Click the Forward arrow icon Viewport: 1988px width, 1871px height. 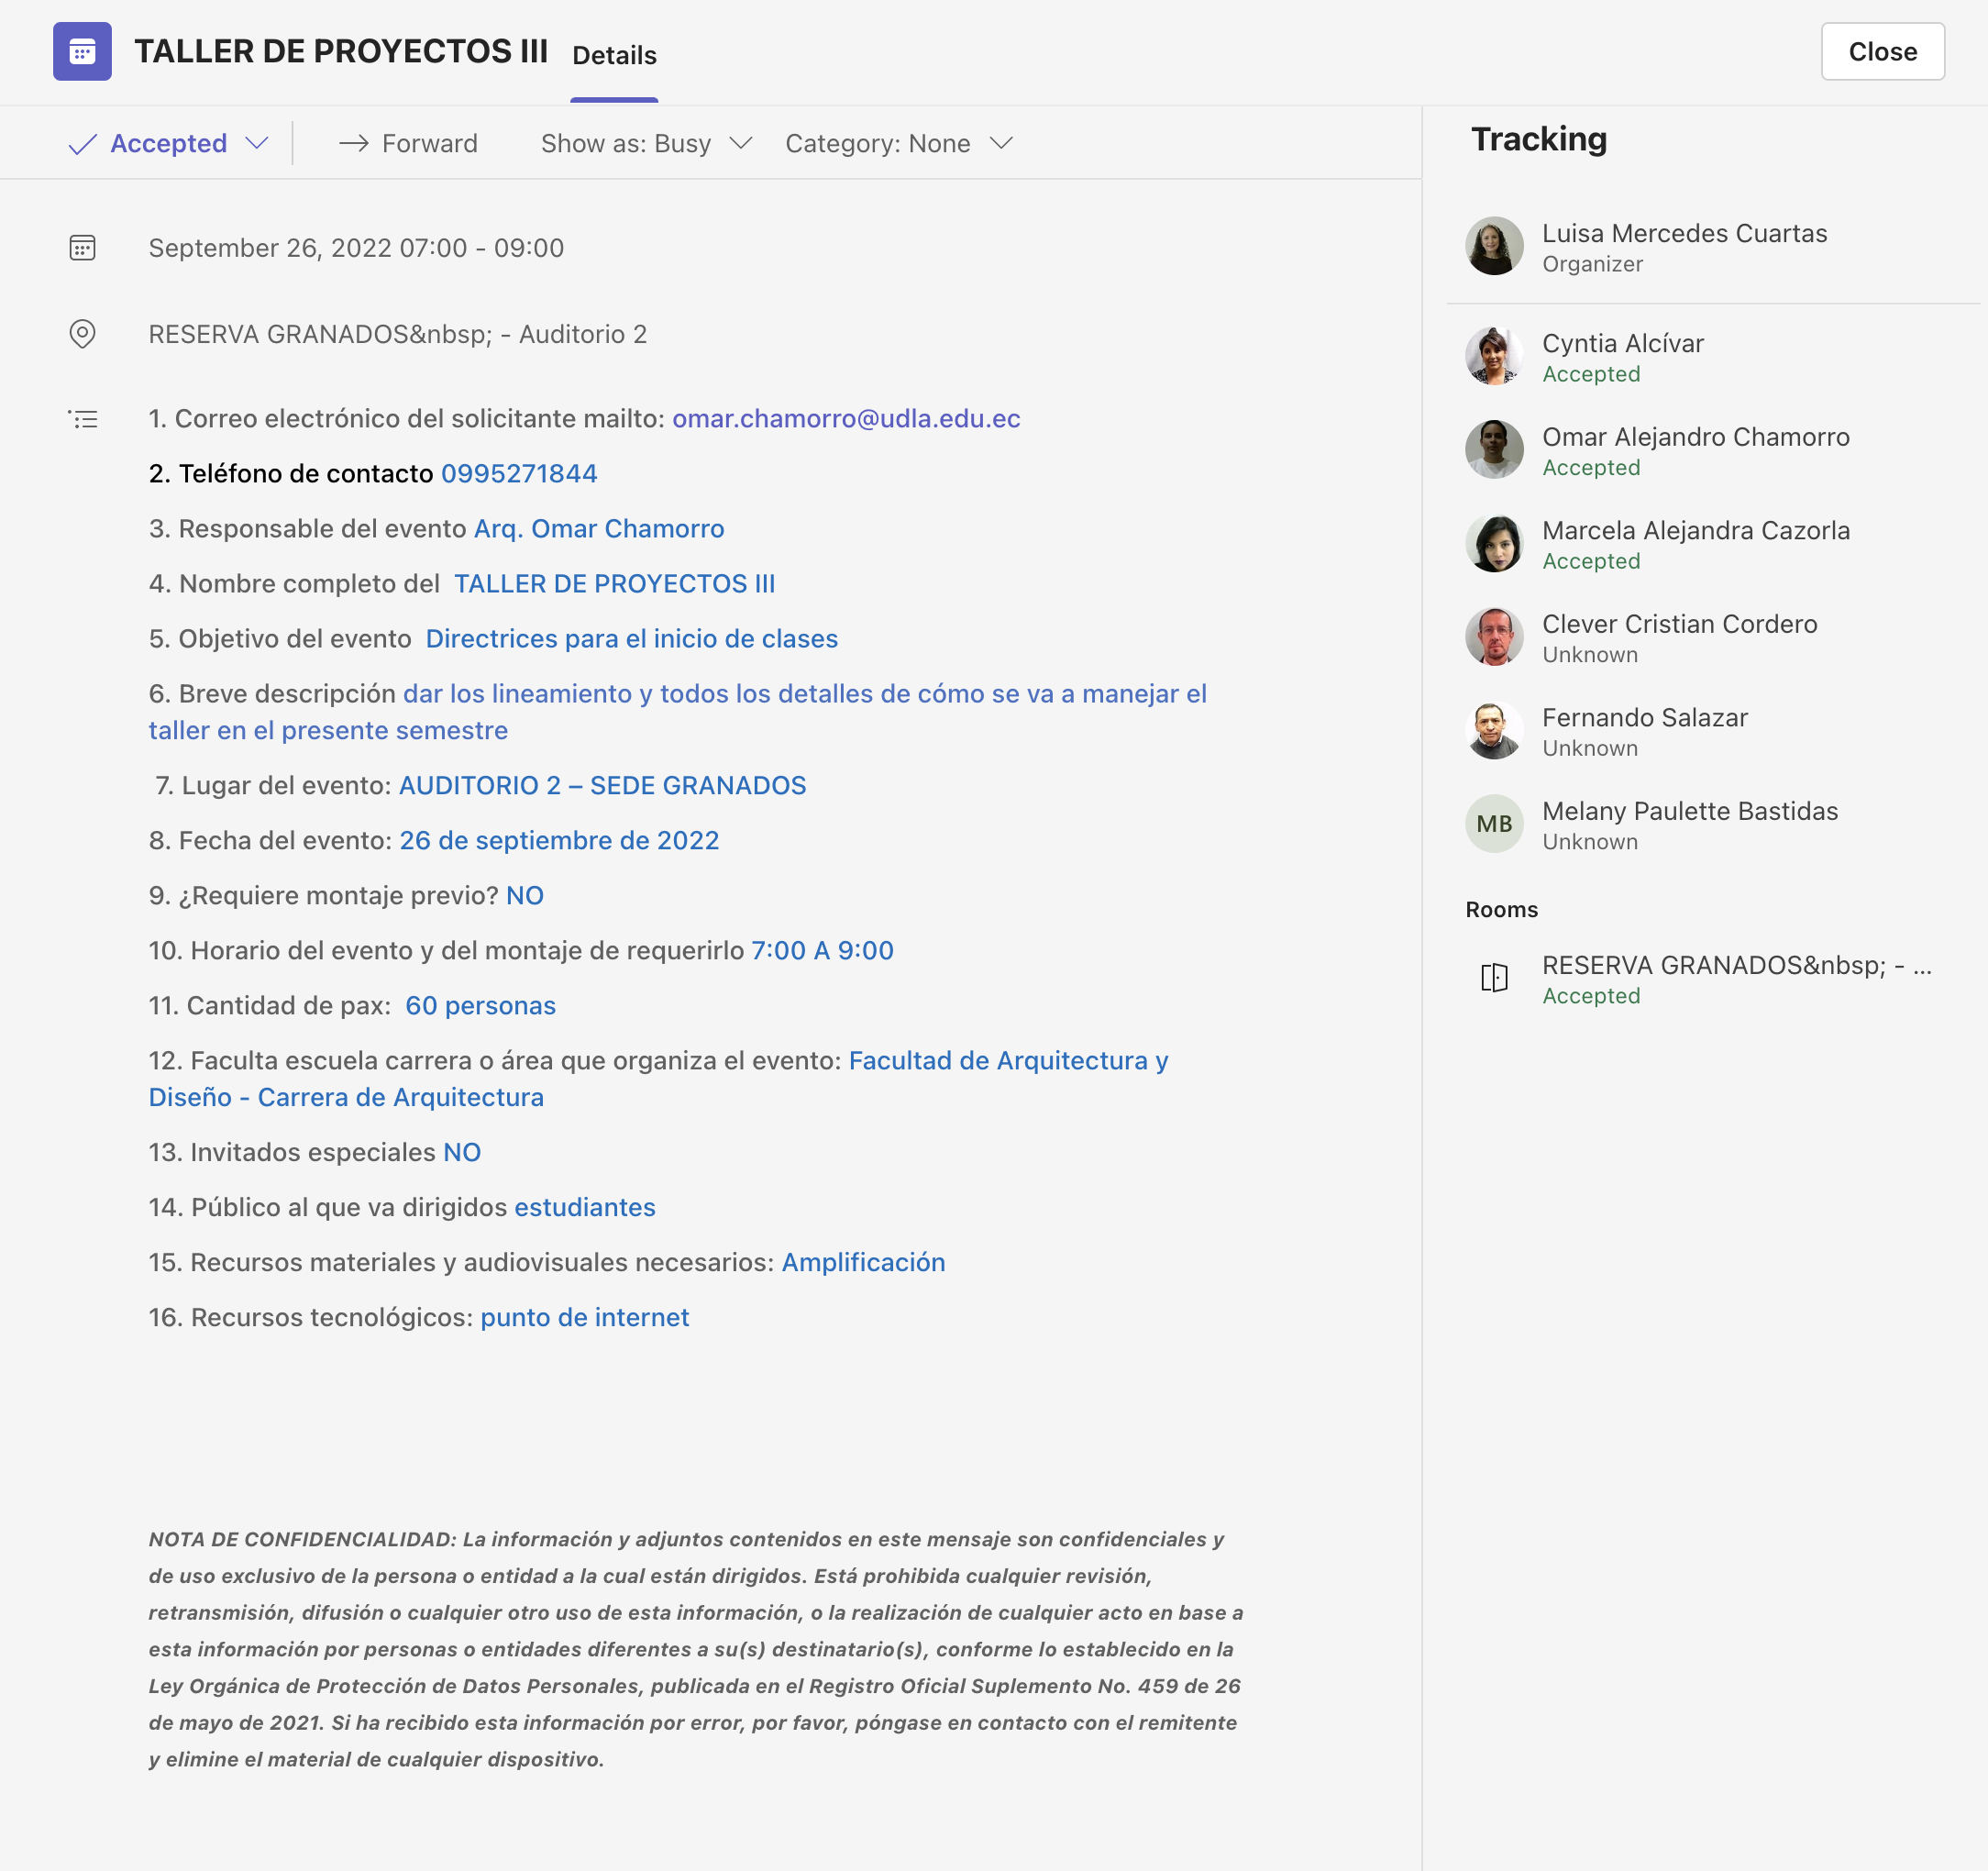pos(353,143)
